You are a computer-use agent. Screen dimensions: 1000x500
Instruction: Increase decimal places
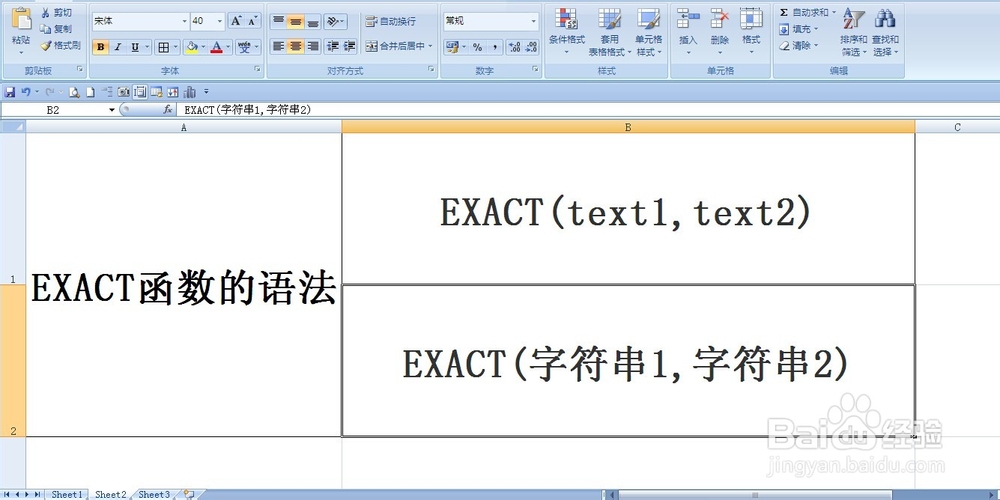(x=515, y=47)
